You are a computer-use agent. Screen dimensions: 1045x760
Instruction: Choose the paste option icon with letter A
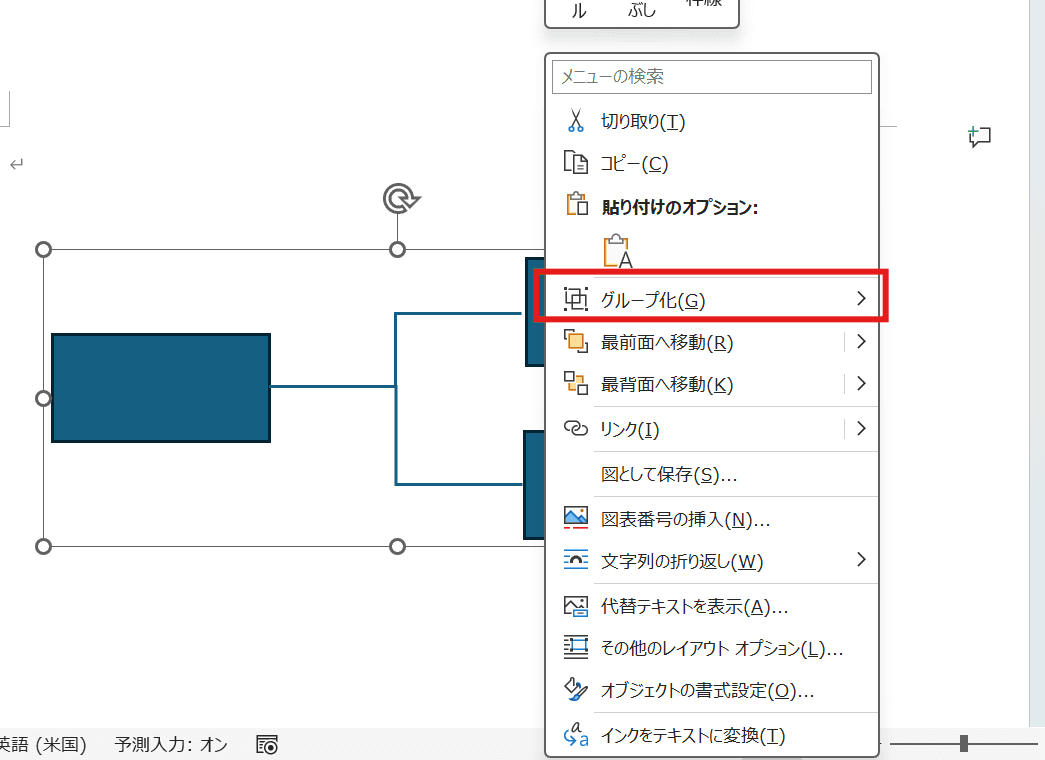point(618,251)
